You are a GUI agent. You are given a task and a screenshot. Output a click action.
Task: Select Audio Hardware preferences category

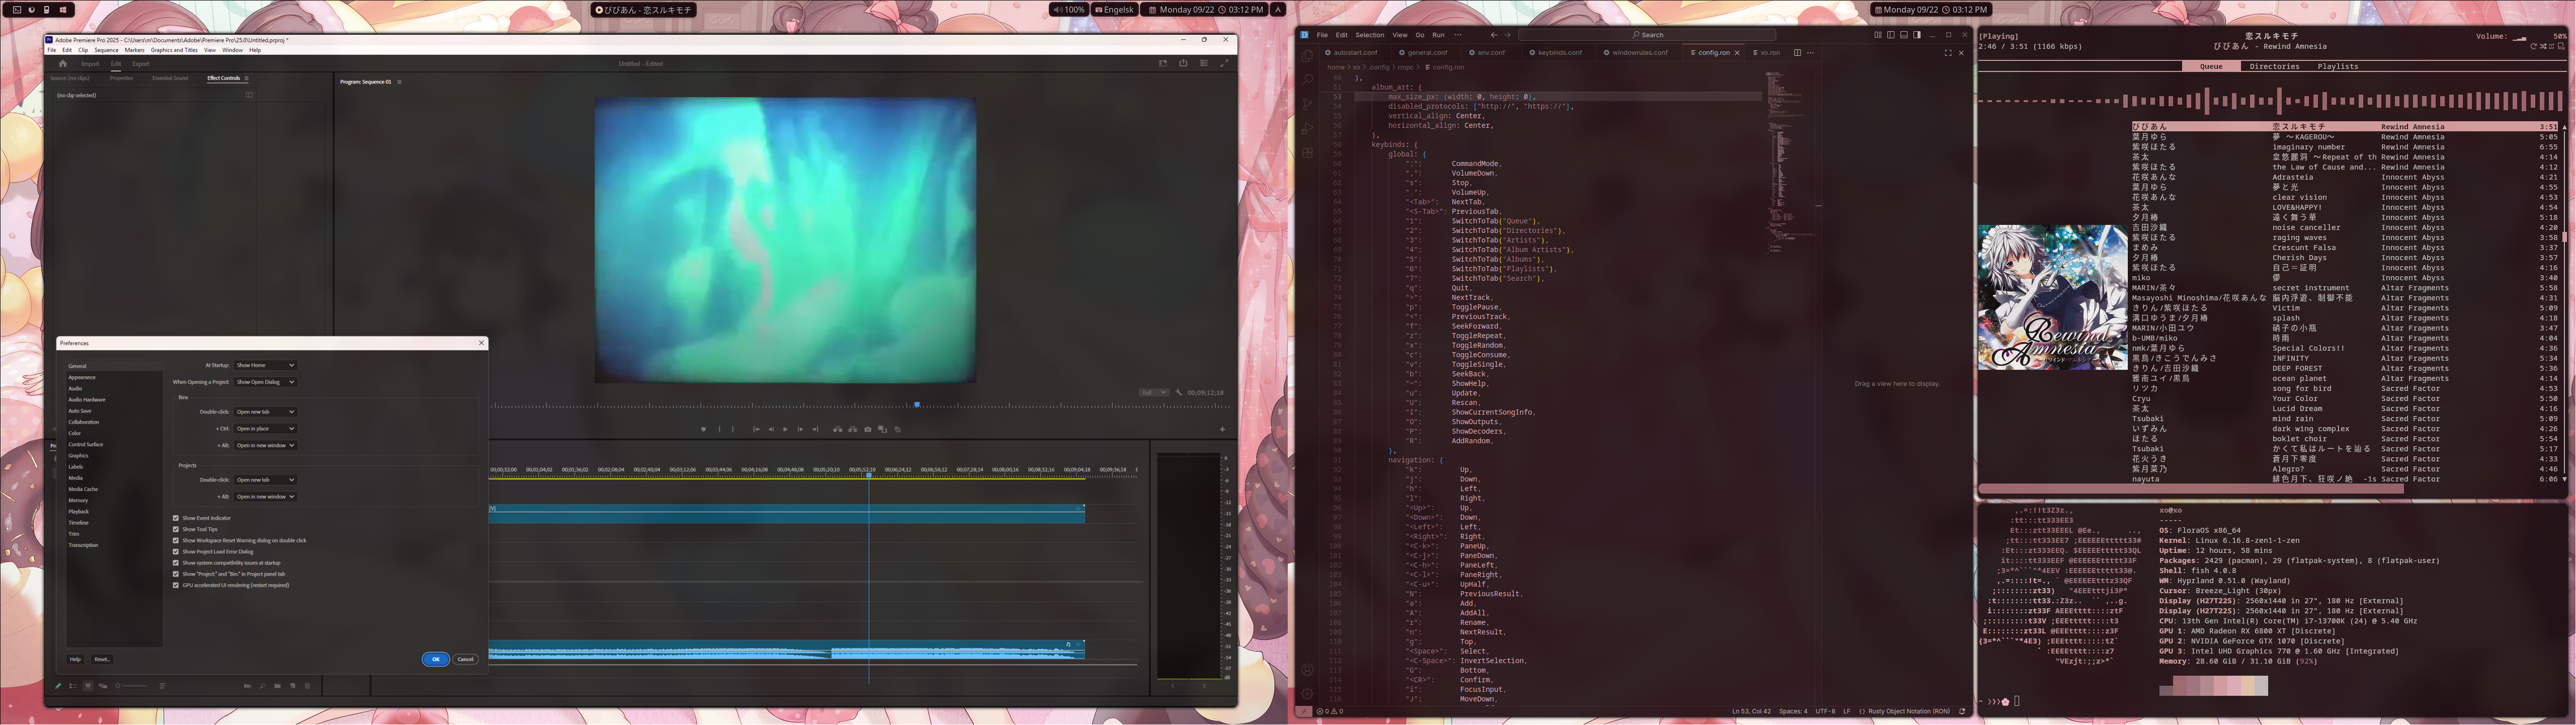(x=87, y=400)
